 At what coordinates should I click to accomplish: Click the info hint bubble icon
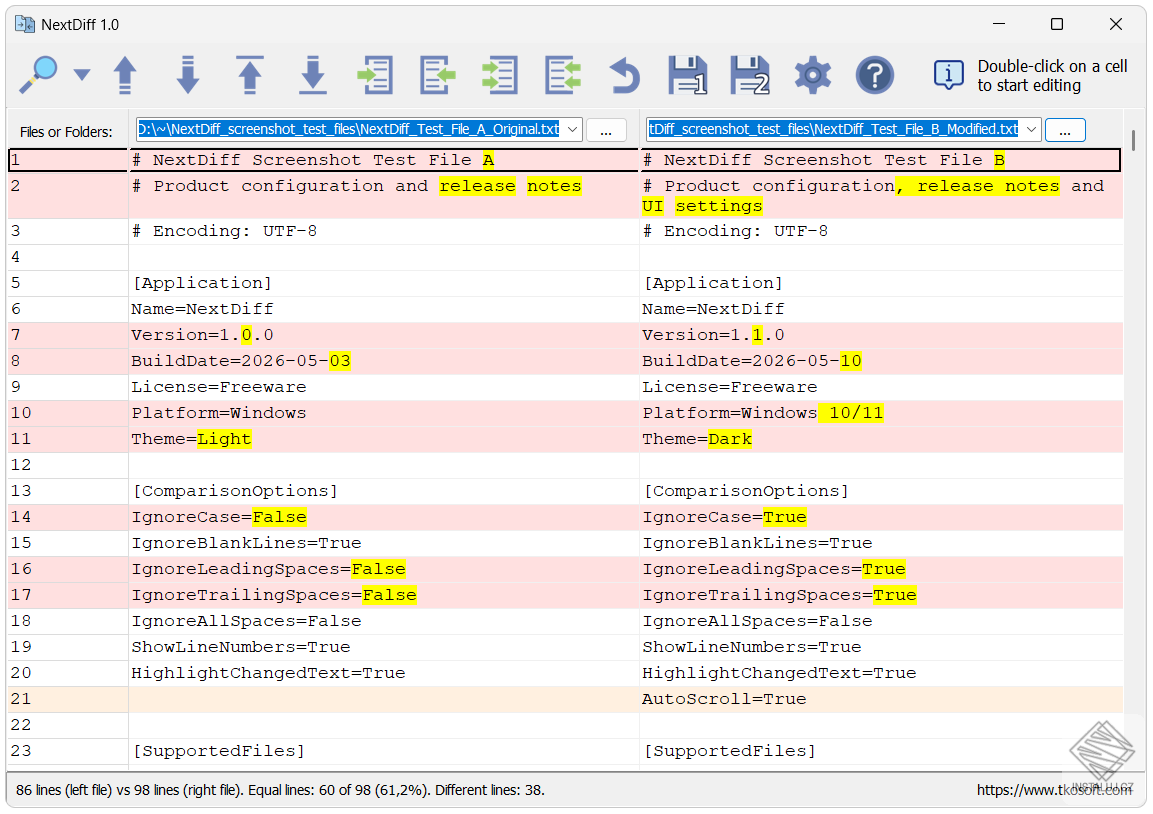(949, 75)
